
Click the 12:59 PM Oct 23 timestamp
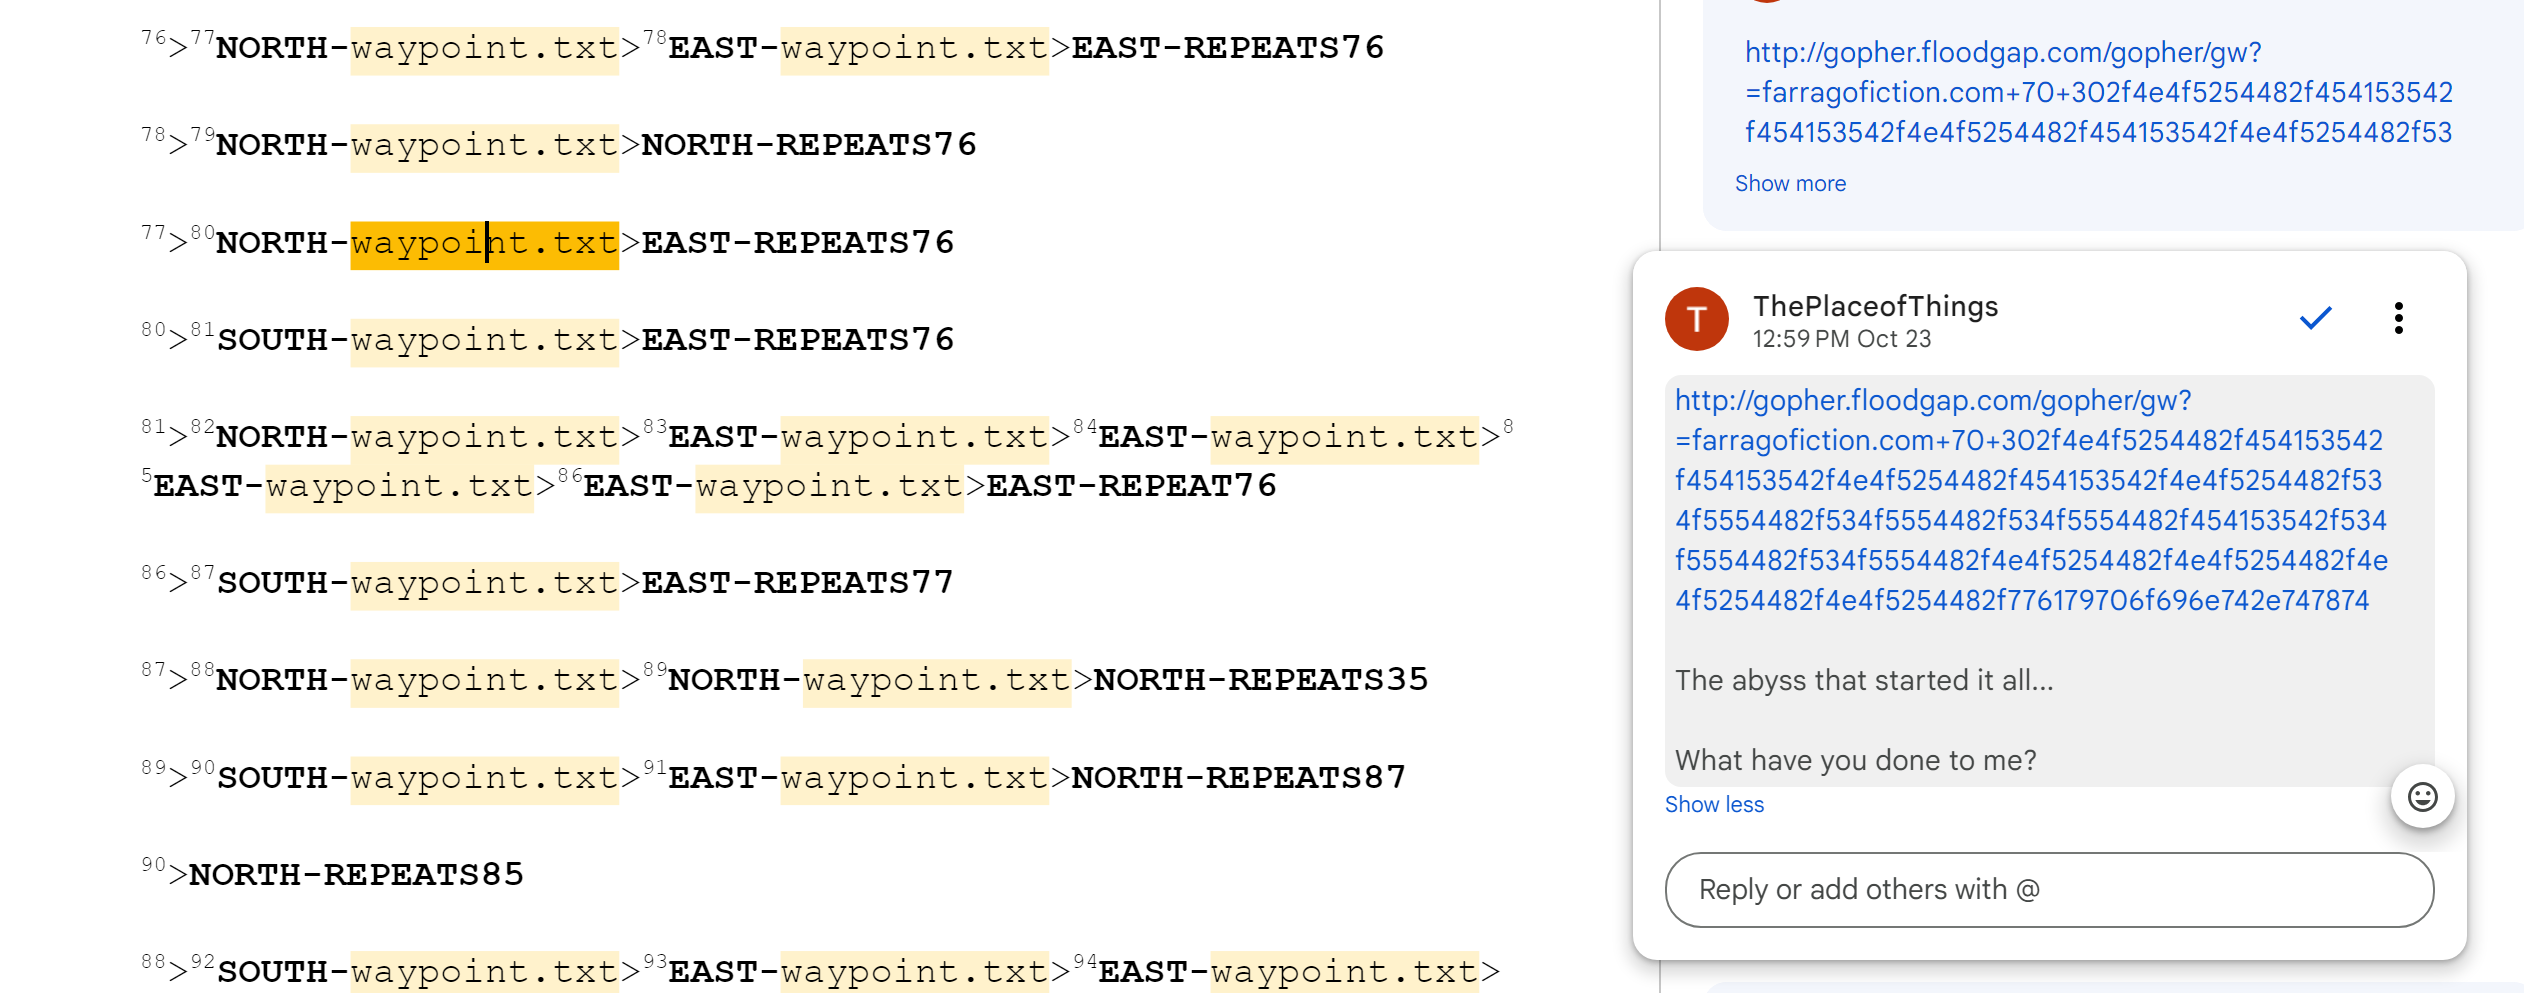pyautogui.click(x=1841, y=340)
